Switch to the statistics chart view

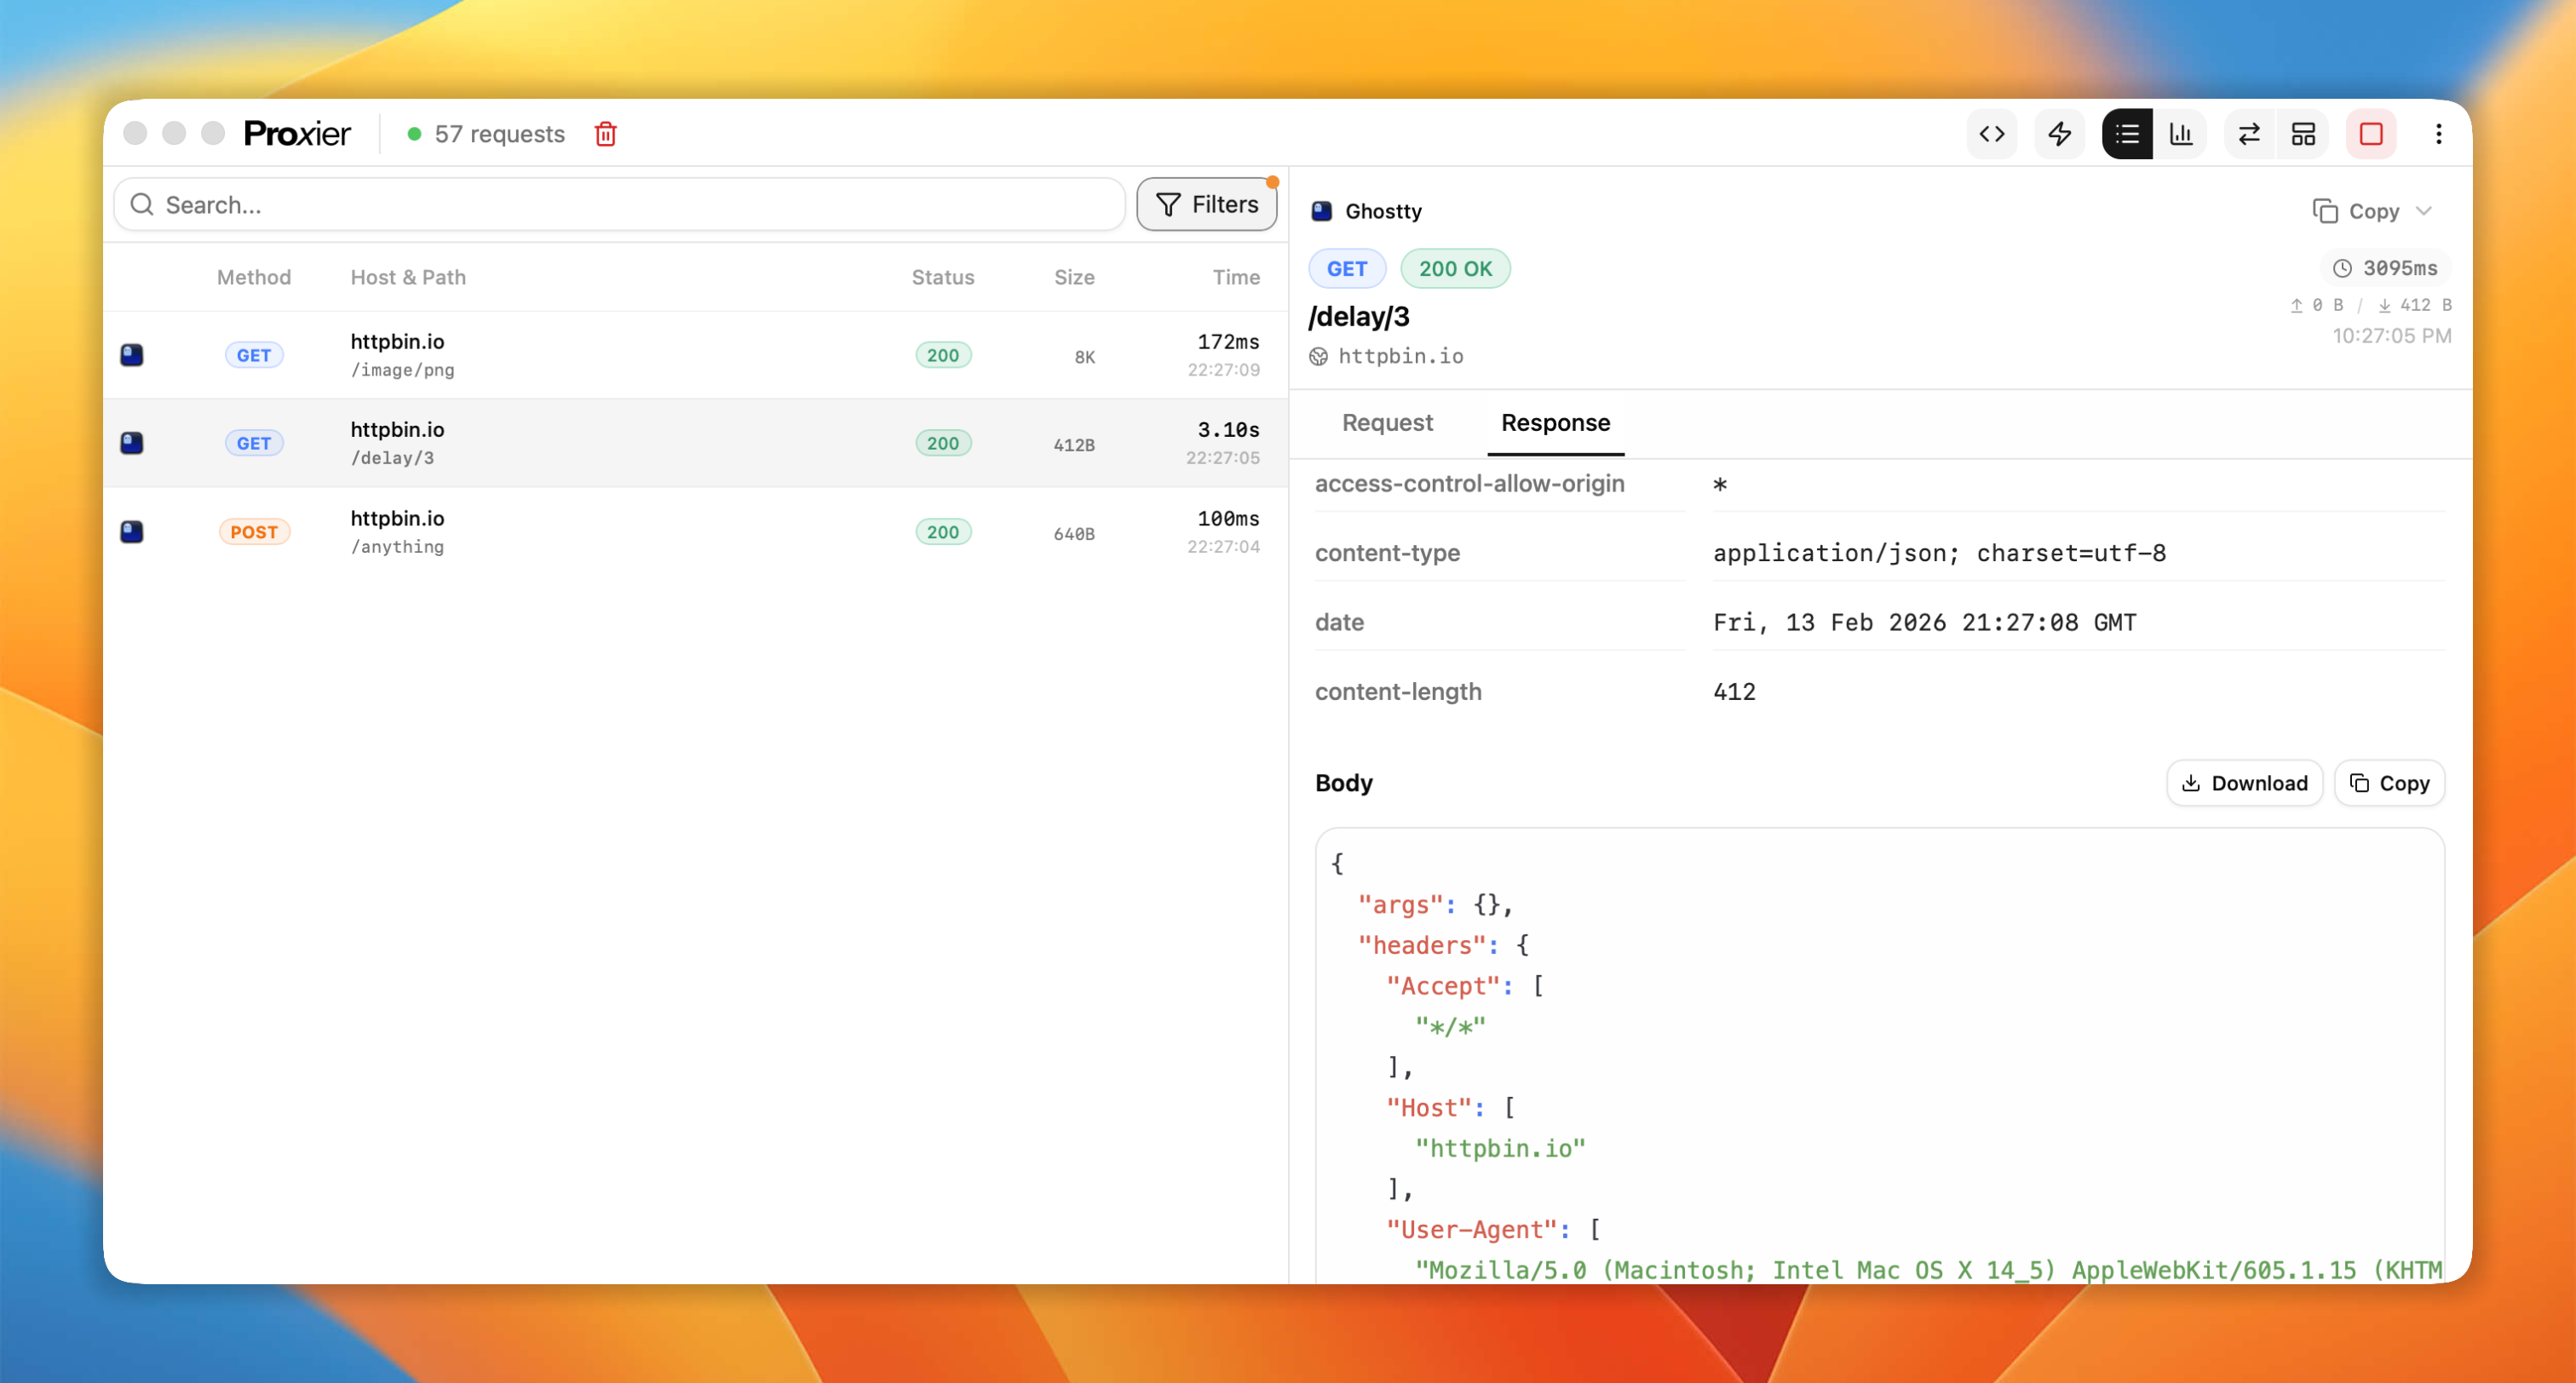tap(2182, 133)
